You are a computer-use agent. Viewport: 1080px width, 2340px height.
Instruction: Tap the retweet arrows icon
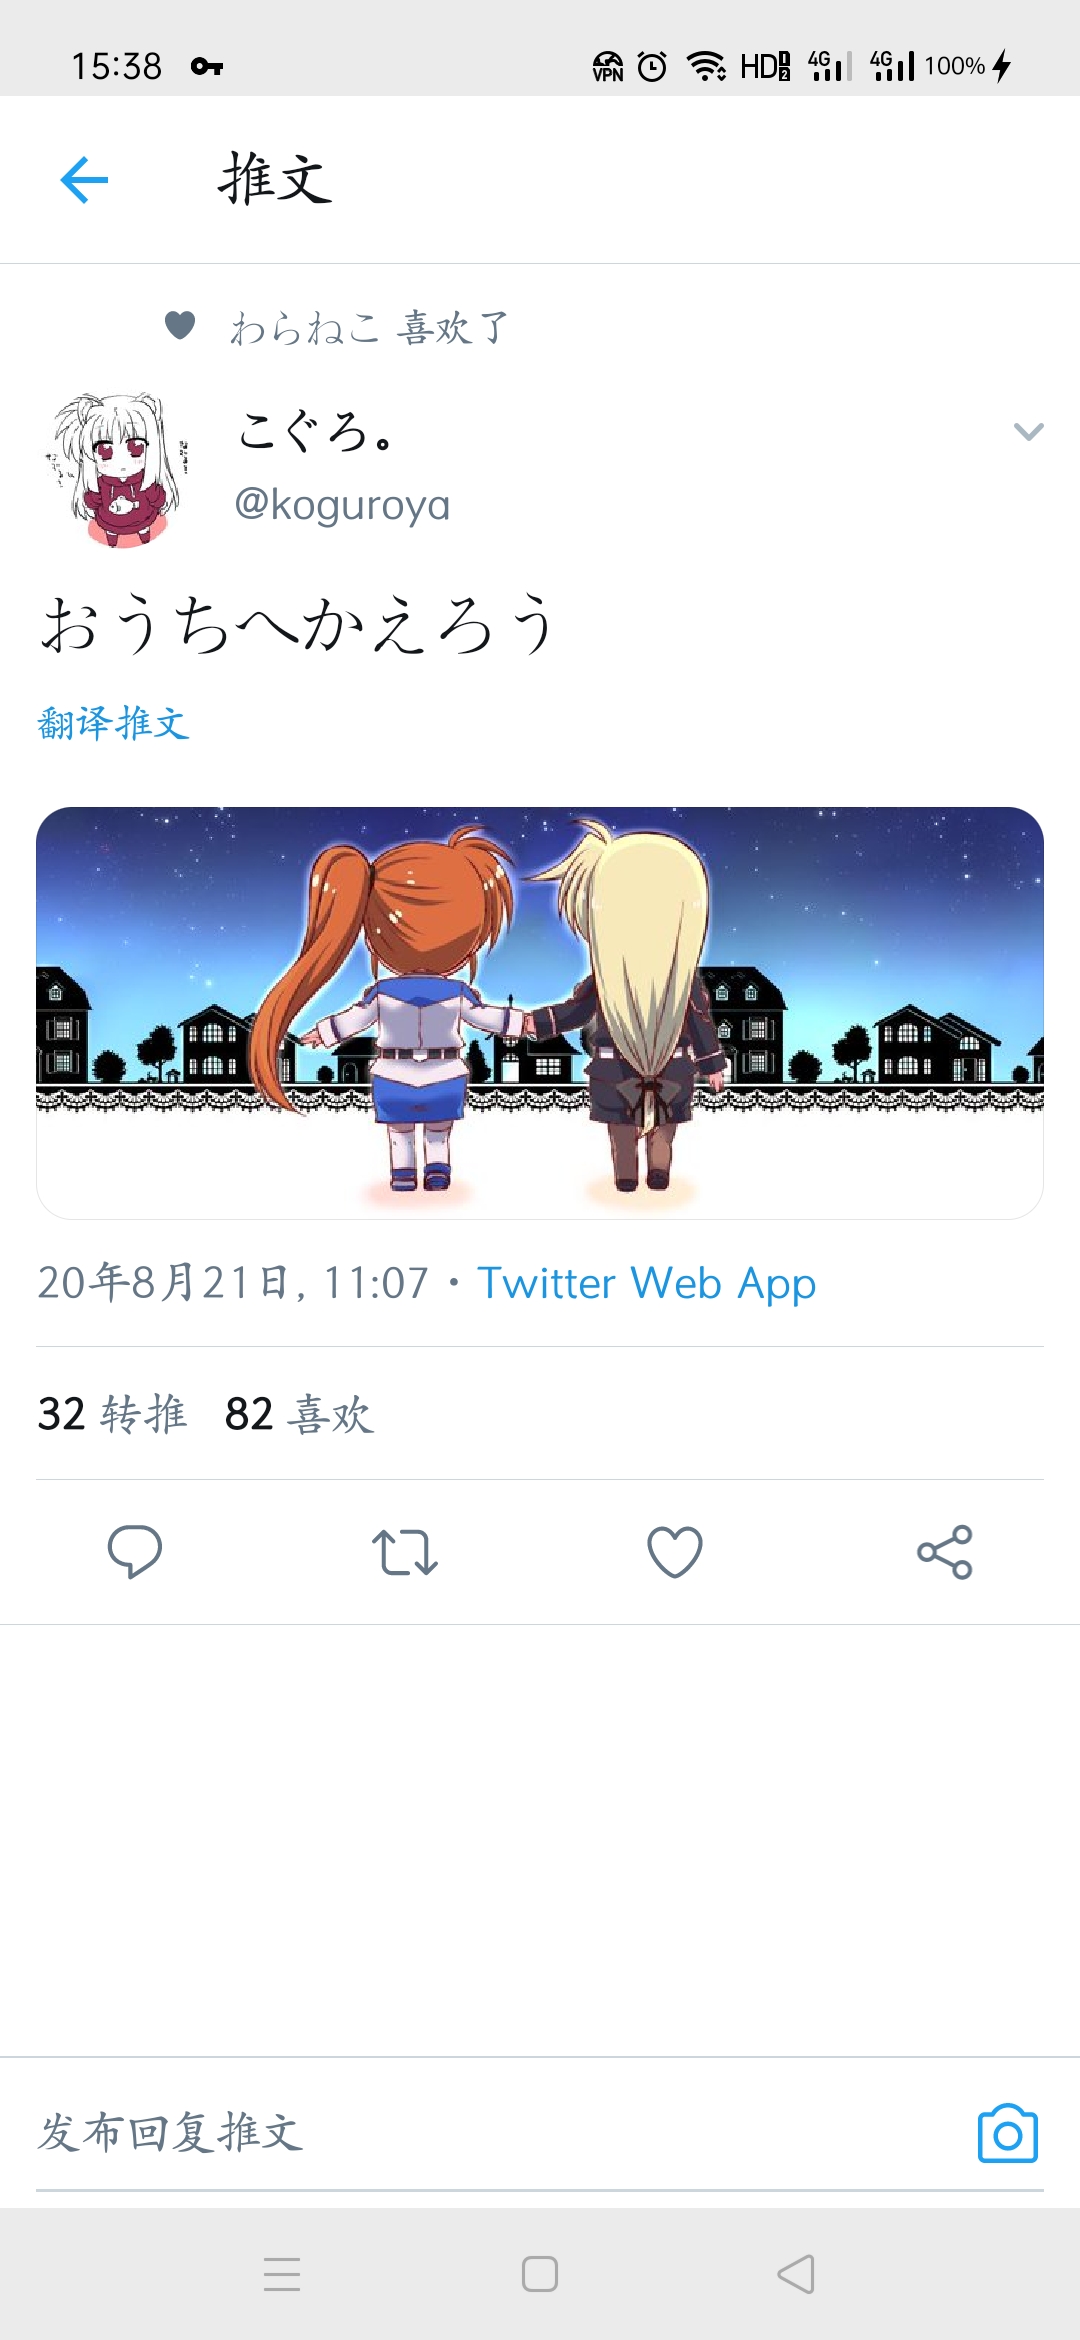click(405, 1552)
